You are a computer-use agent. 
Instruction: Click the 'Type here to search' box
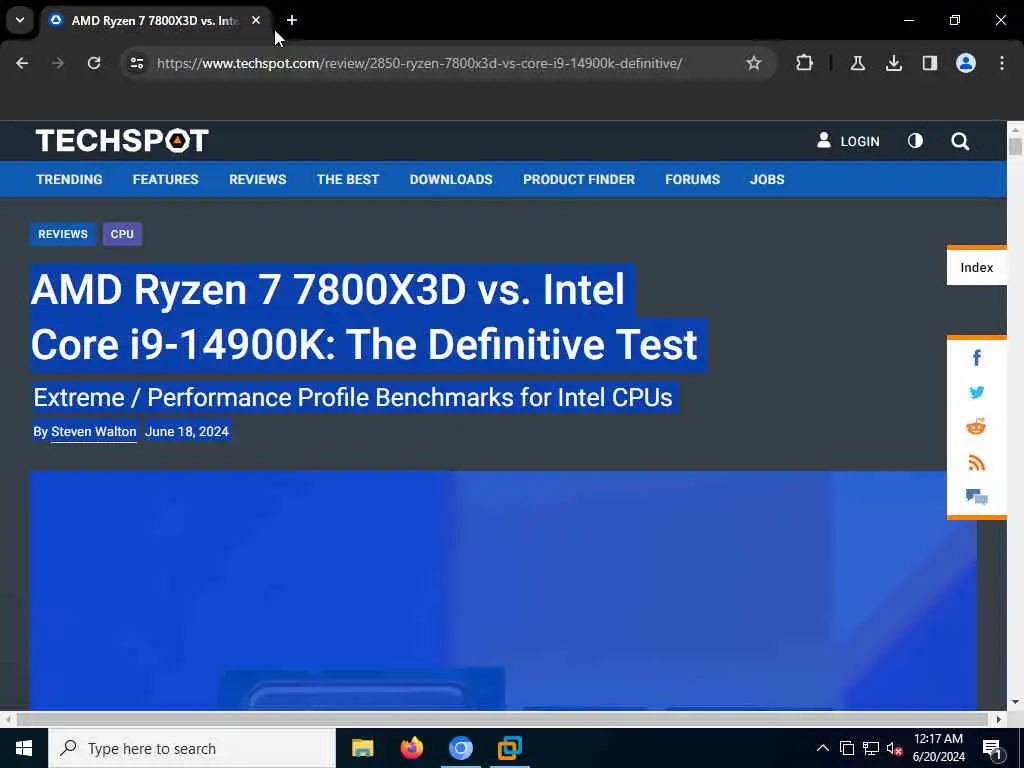click(192, 748)
